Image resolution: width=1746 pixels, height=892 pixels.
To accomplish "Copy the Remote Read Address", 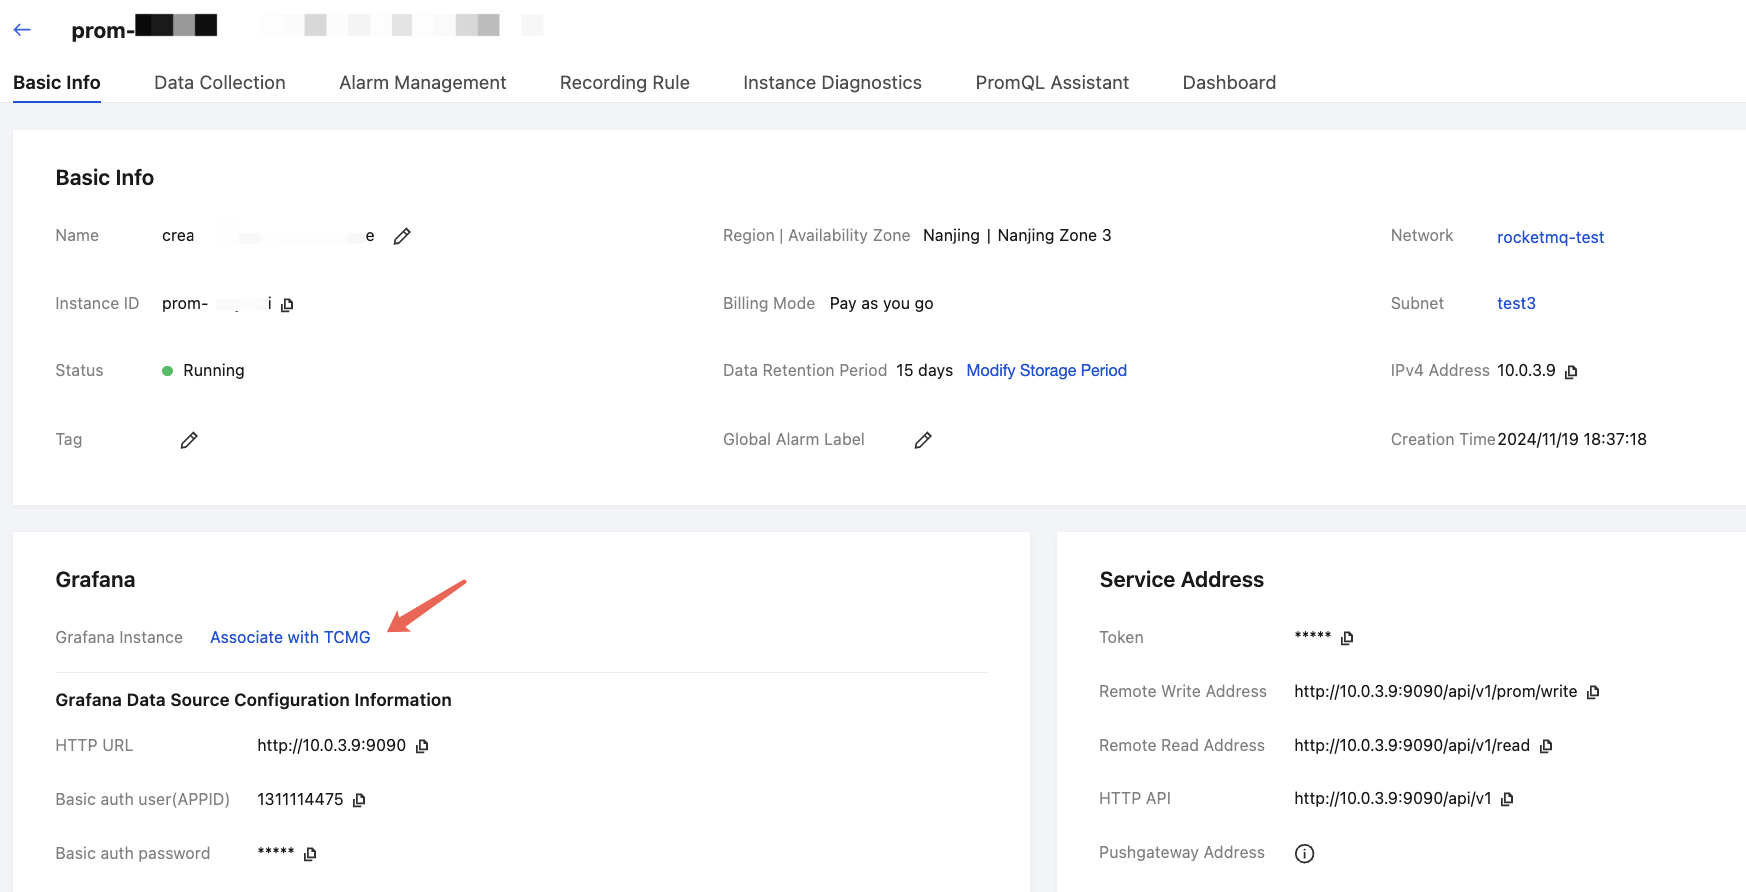I will tap(1546, 746).
